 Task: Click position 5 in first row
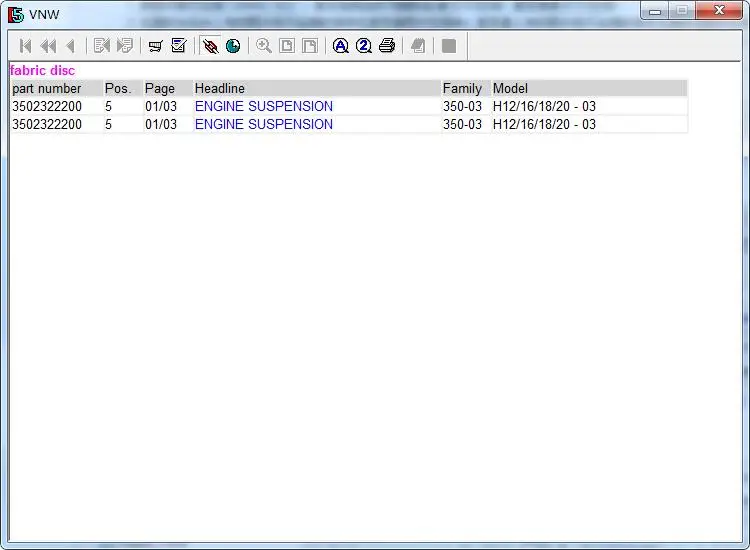109,106
